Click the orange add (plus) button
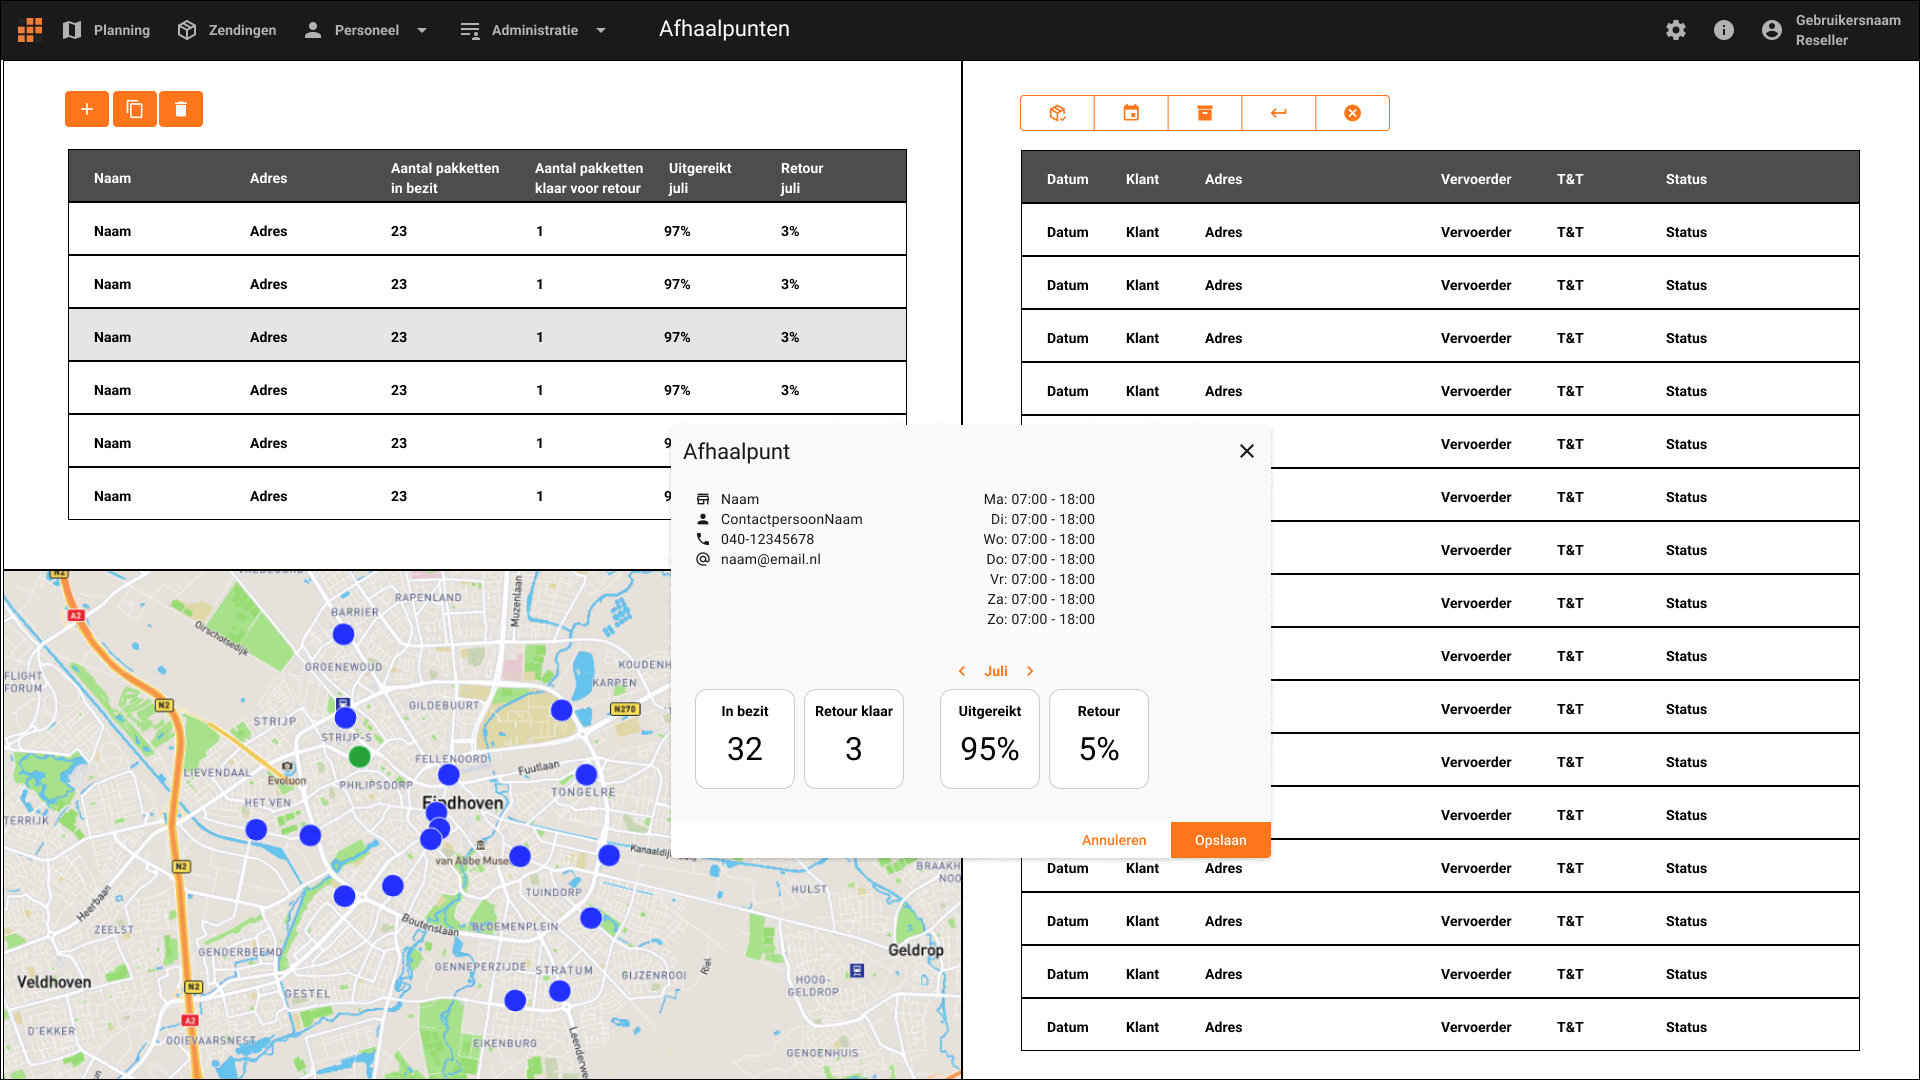Screen dimensions: 1920x1080 click(87, 109)
